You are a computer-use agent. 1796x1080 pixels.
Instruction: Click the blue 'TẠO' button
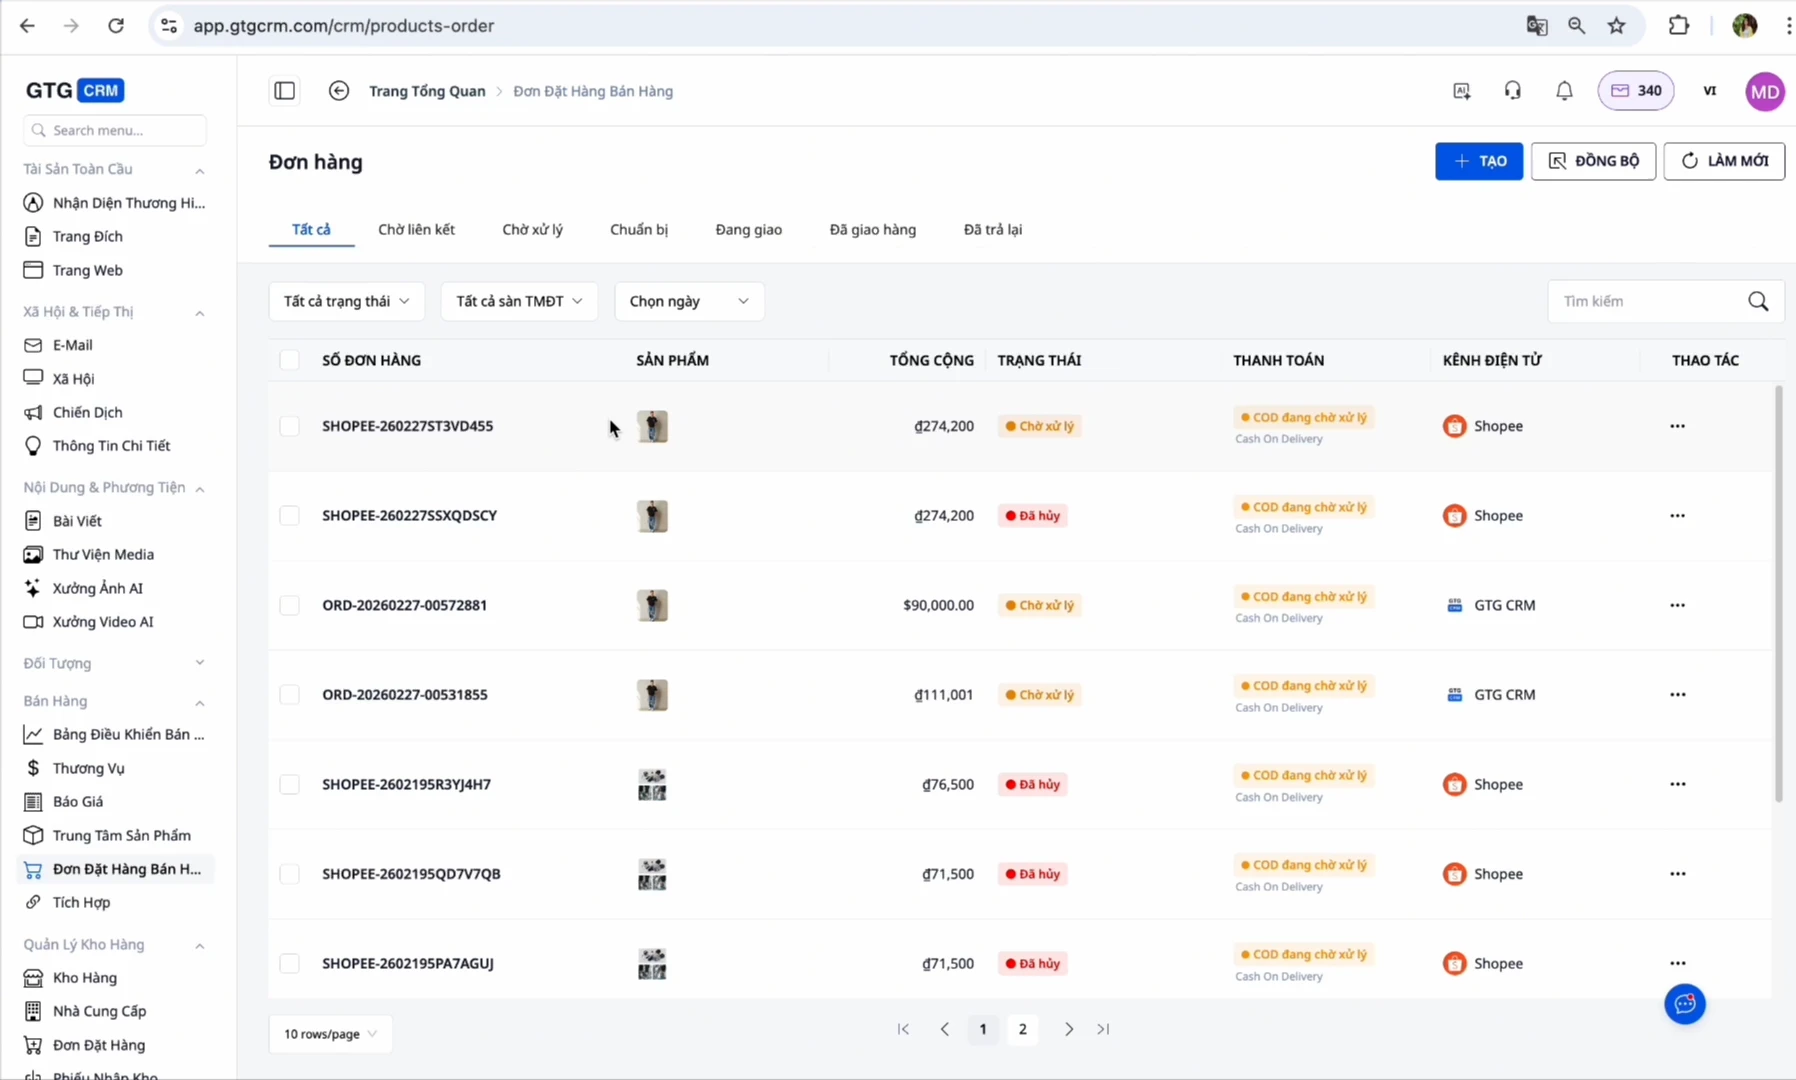(x=1478, y=161)
